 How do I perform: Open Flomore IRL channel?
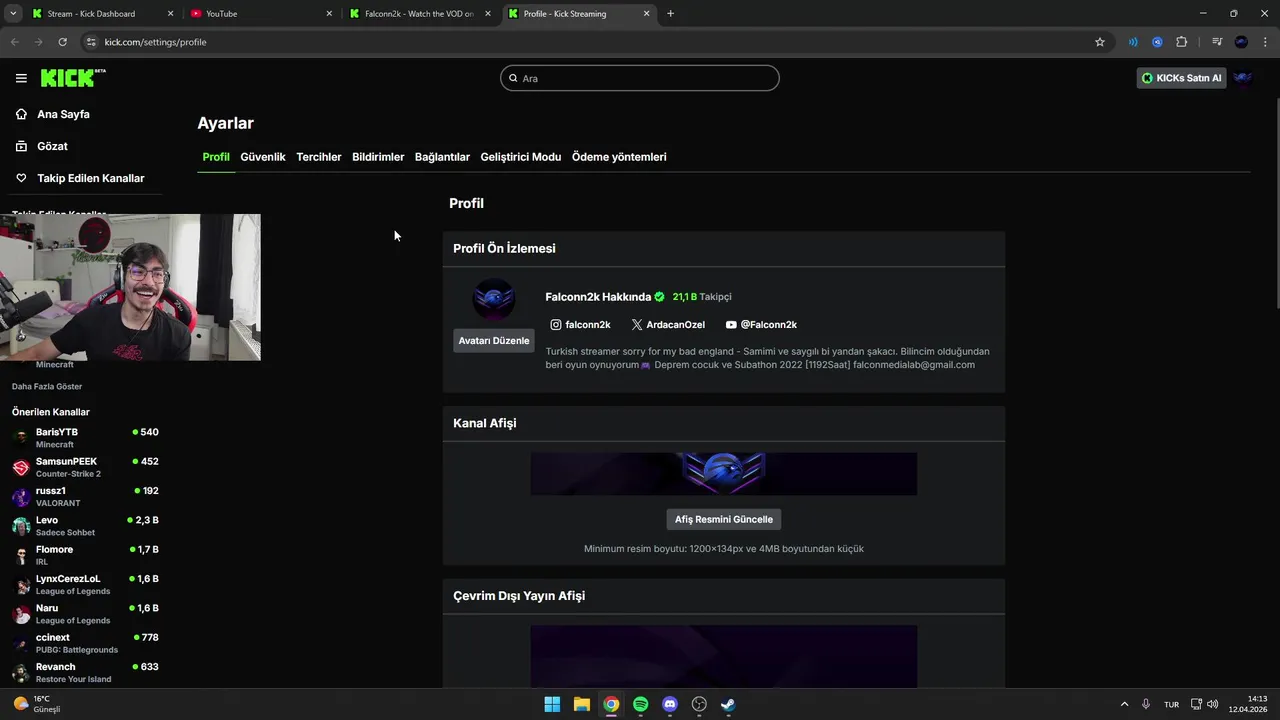pyautogui.click(x=85, y=555)
